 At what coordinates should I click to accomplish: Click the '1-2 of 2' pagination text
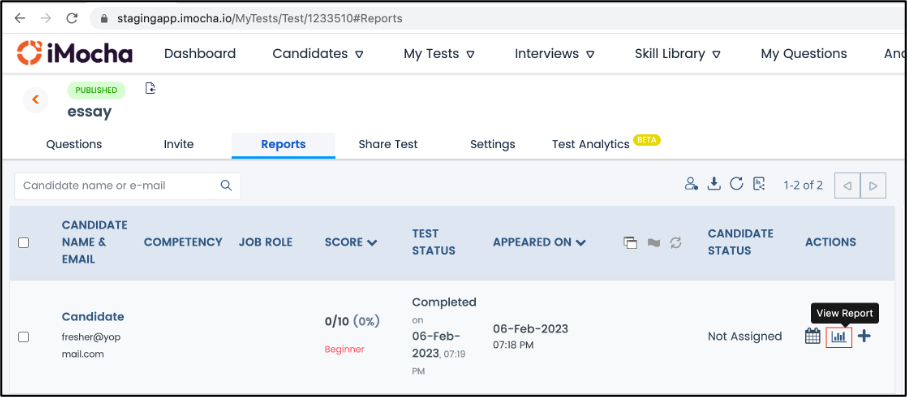click(x=803, y=185)
